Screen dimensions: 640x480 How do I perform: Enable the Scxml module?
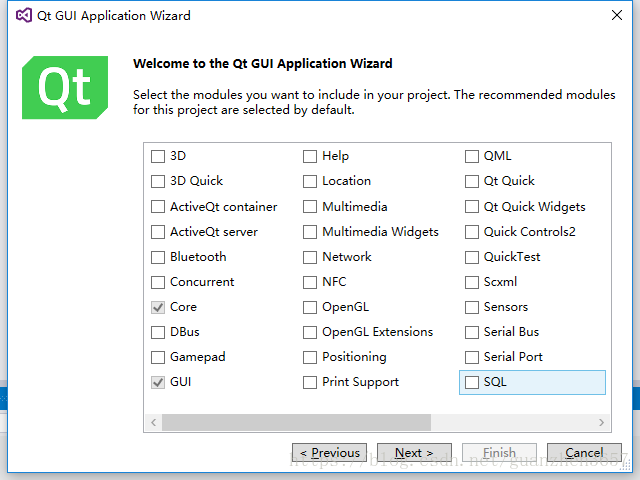point(472,282)
